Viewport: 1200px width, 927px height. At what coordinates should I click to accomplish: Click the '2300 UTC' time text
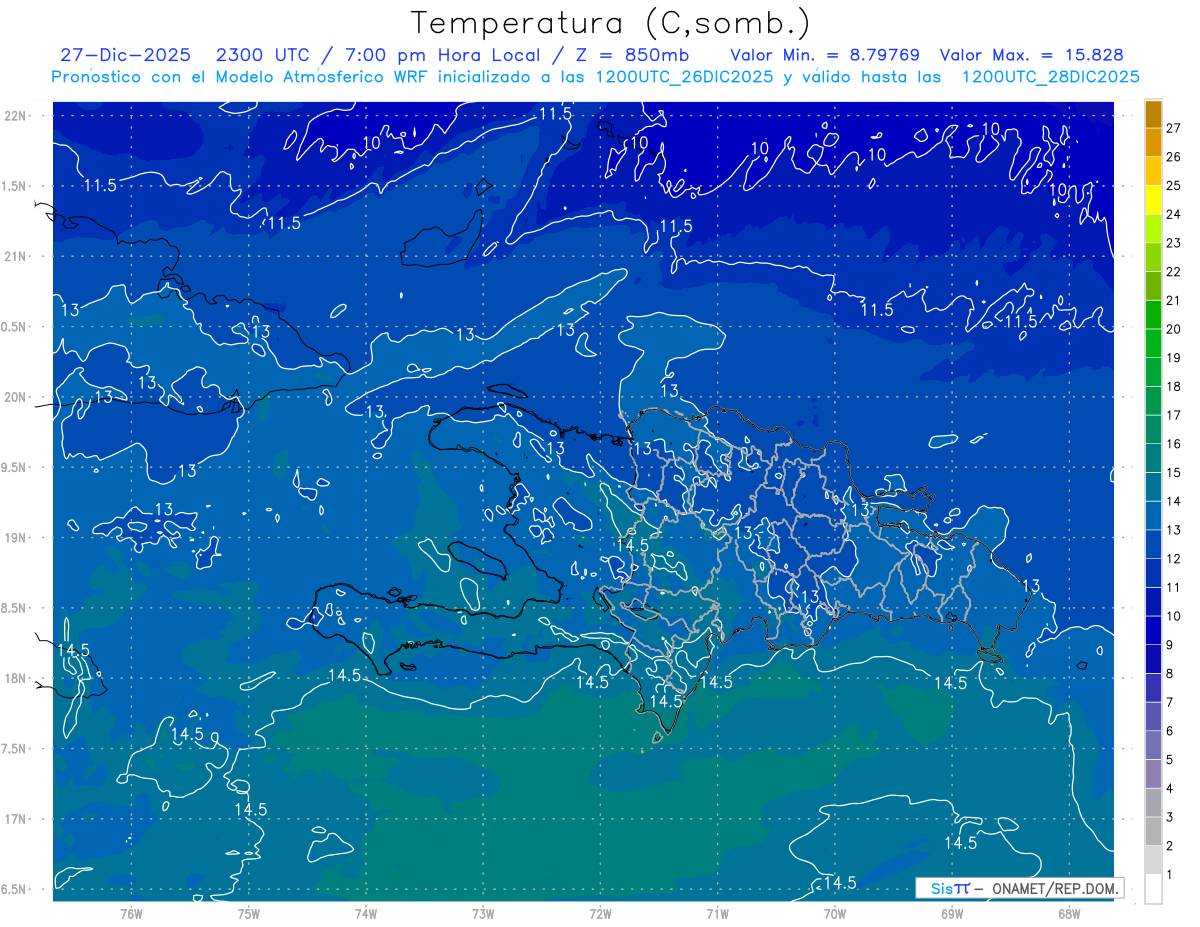[263, 55]
